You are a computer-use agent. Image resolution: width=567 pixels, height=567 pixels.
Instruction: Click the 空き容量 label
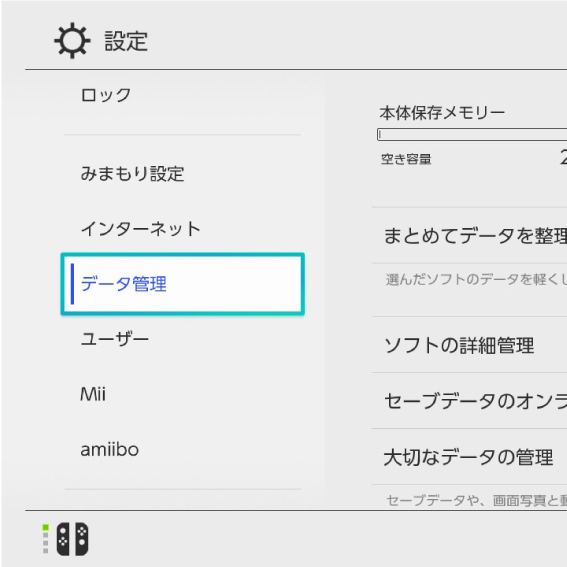(406, 159)
